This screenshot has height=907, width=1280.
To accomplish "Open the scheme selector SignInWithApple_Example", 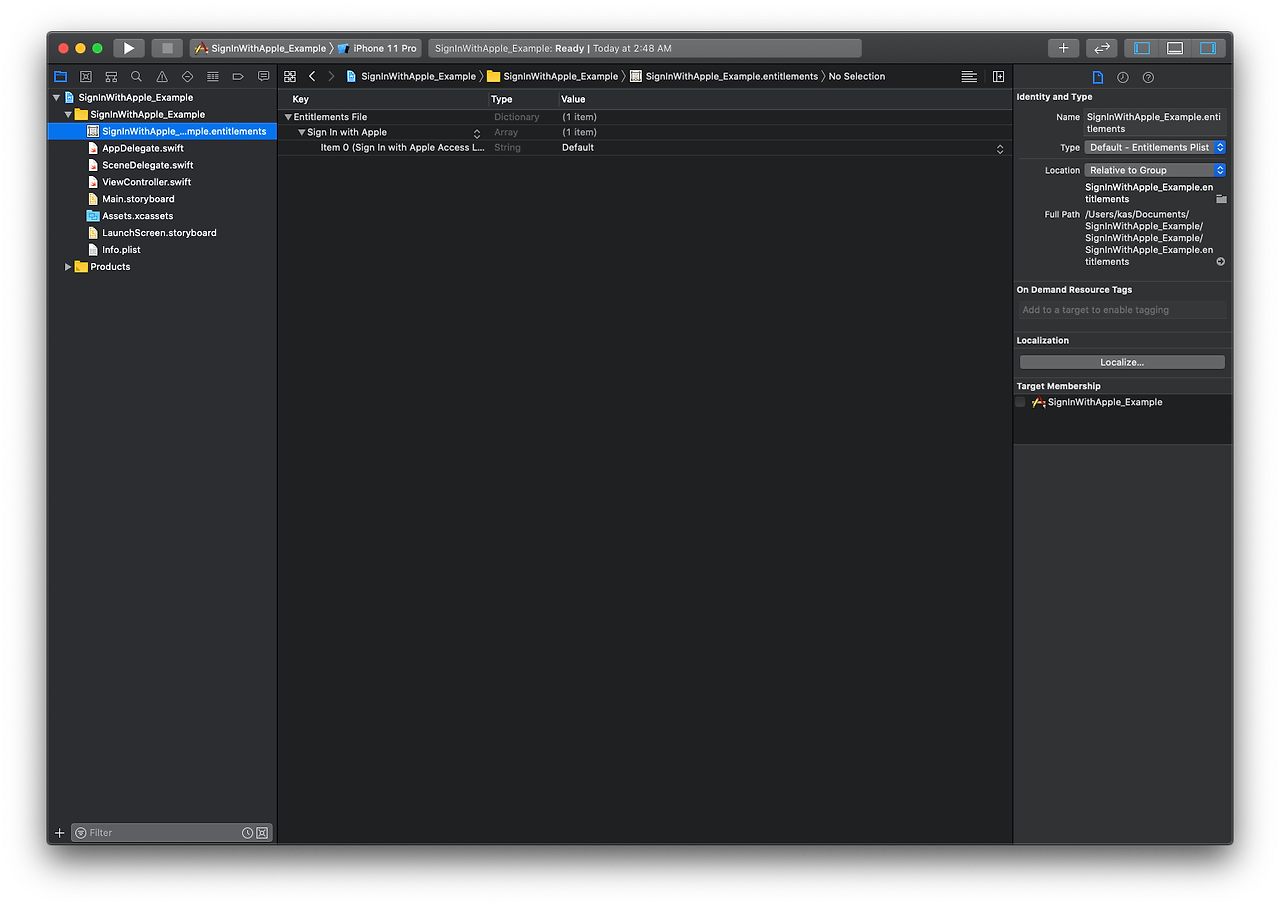I will tap(260, 48).
